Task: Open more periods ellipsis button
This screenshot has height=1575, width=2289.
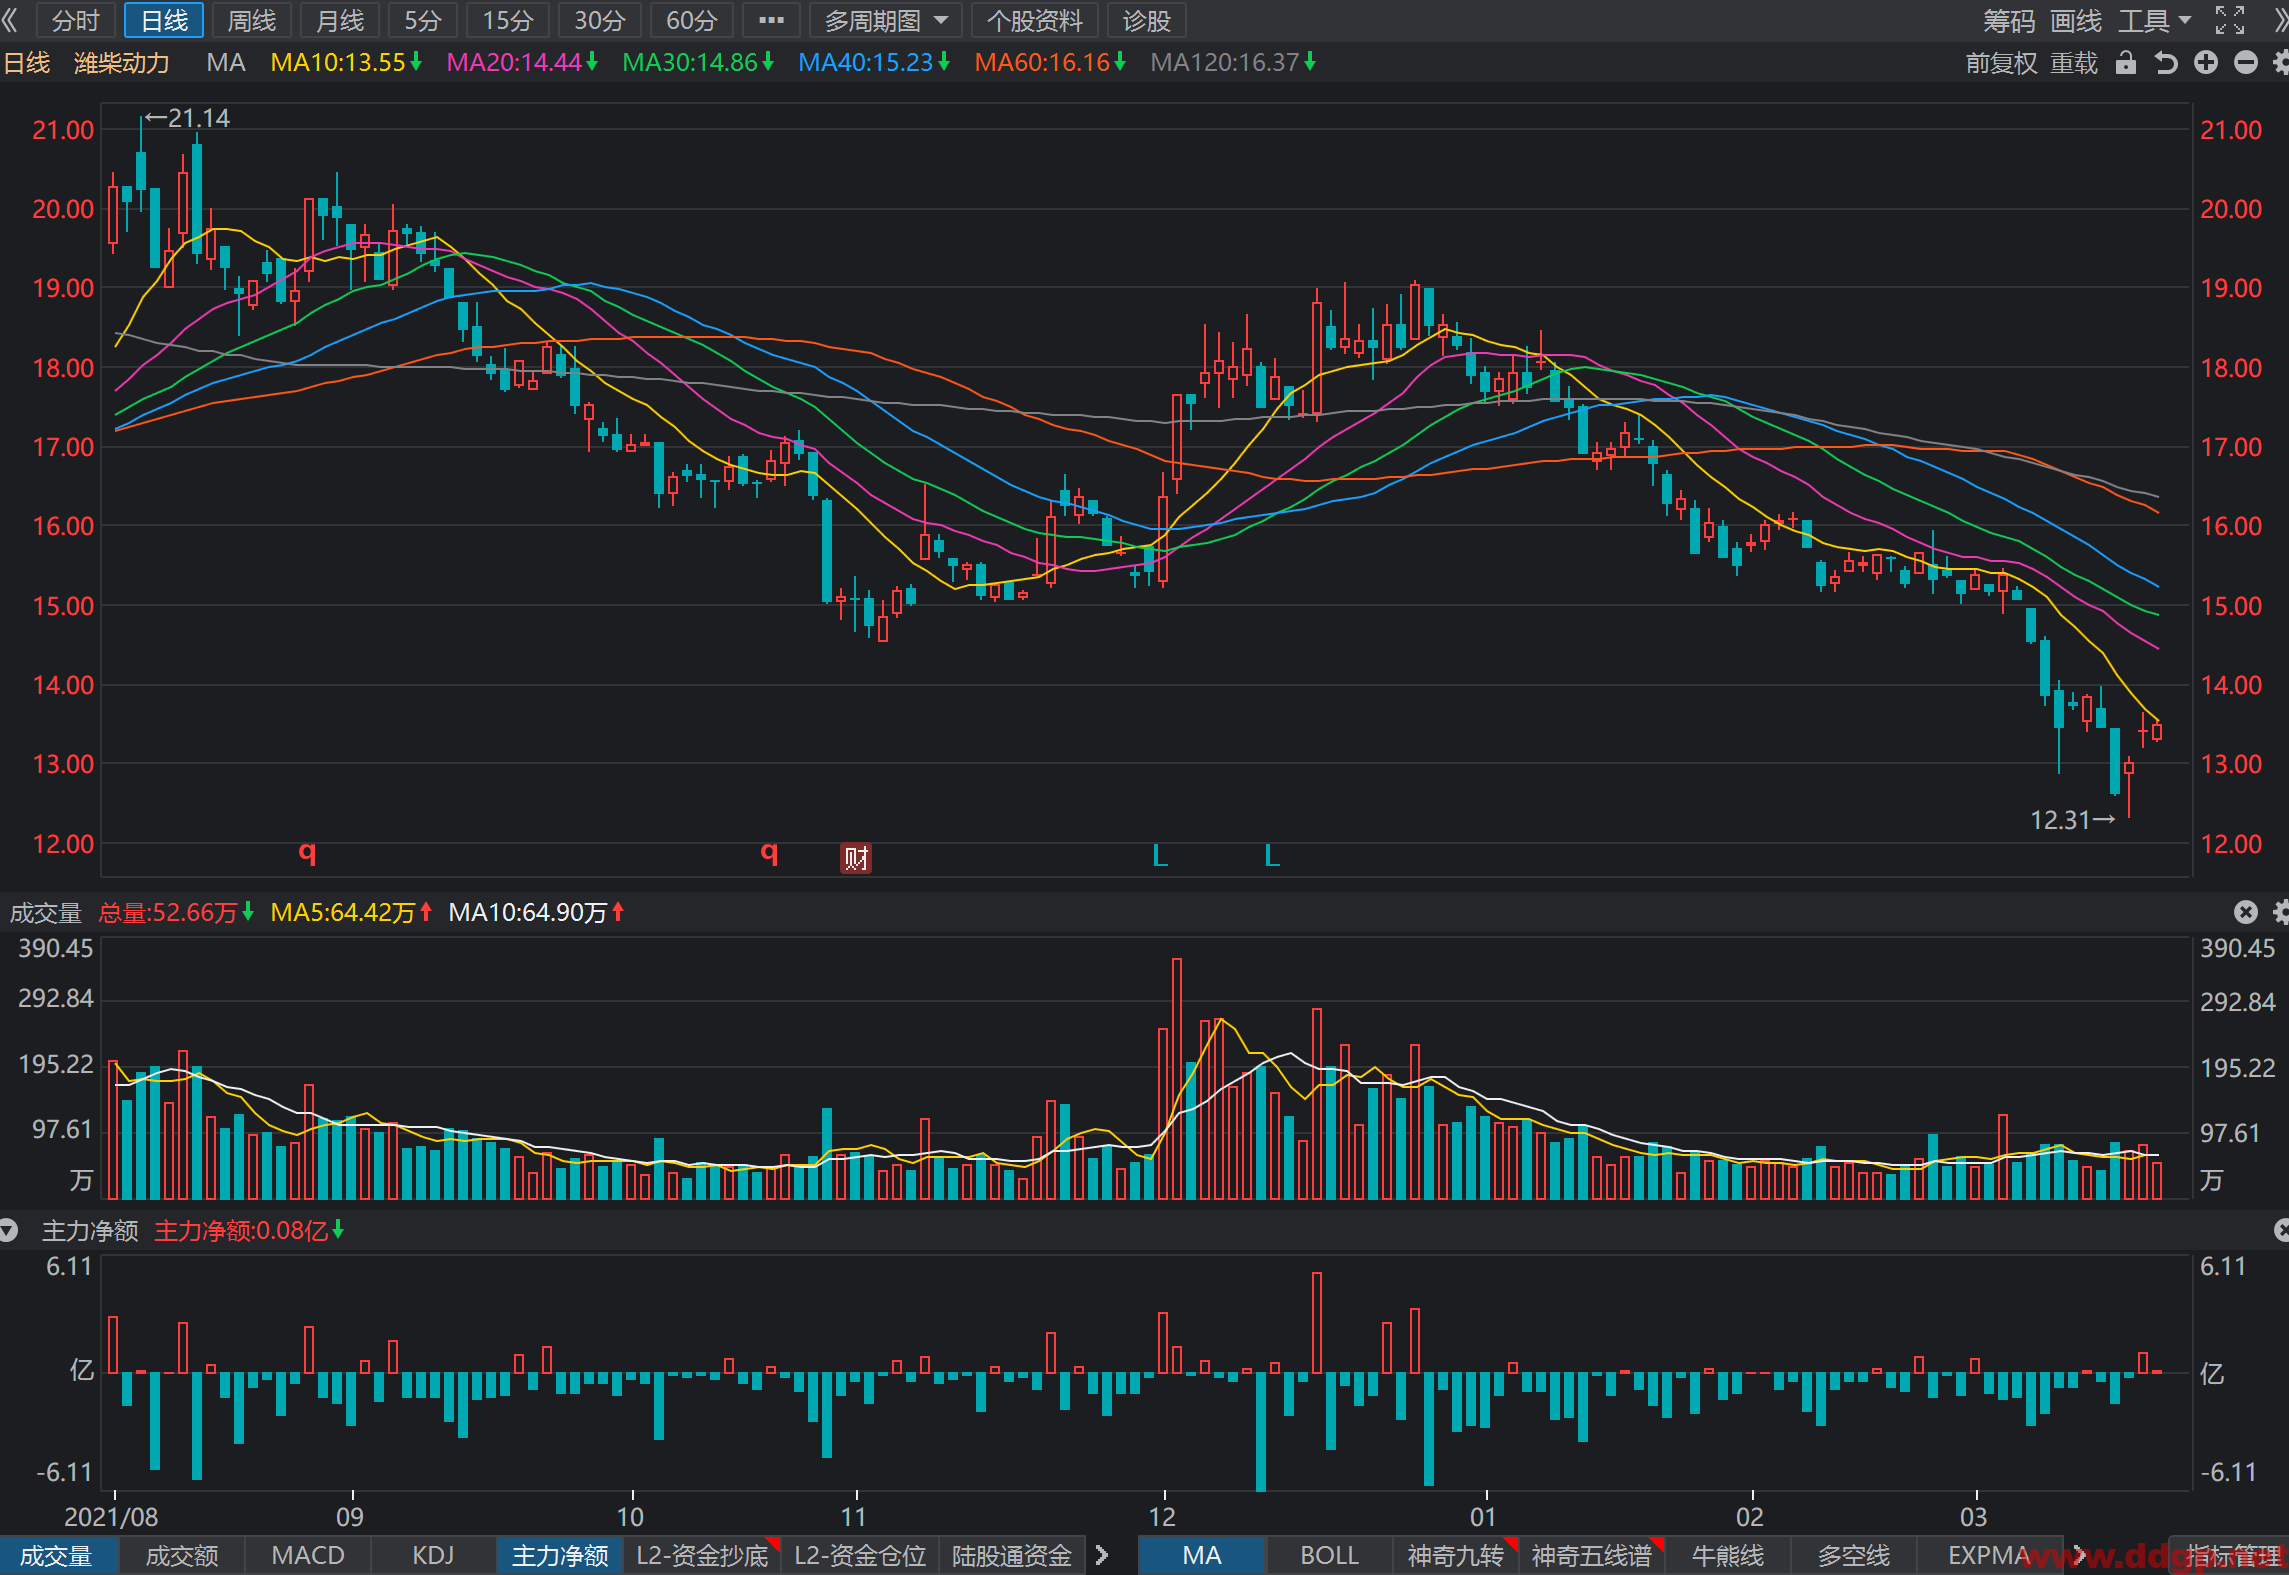Action: 771,20
